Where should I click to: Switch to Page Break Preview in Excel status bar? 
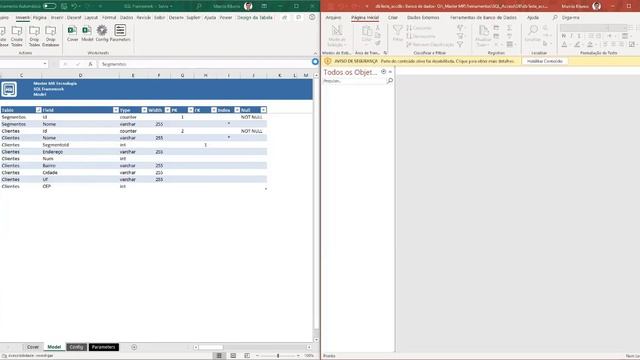(247, 356)
